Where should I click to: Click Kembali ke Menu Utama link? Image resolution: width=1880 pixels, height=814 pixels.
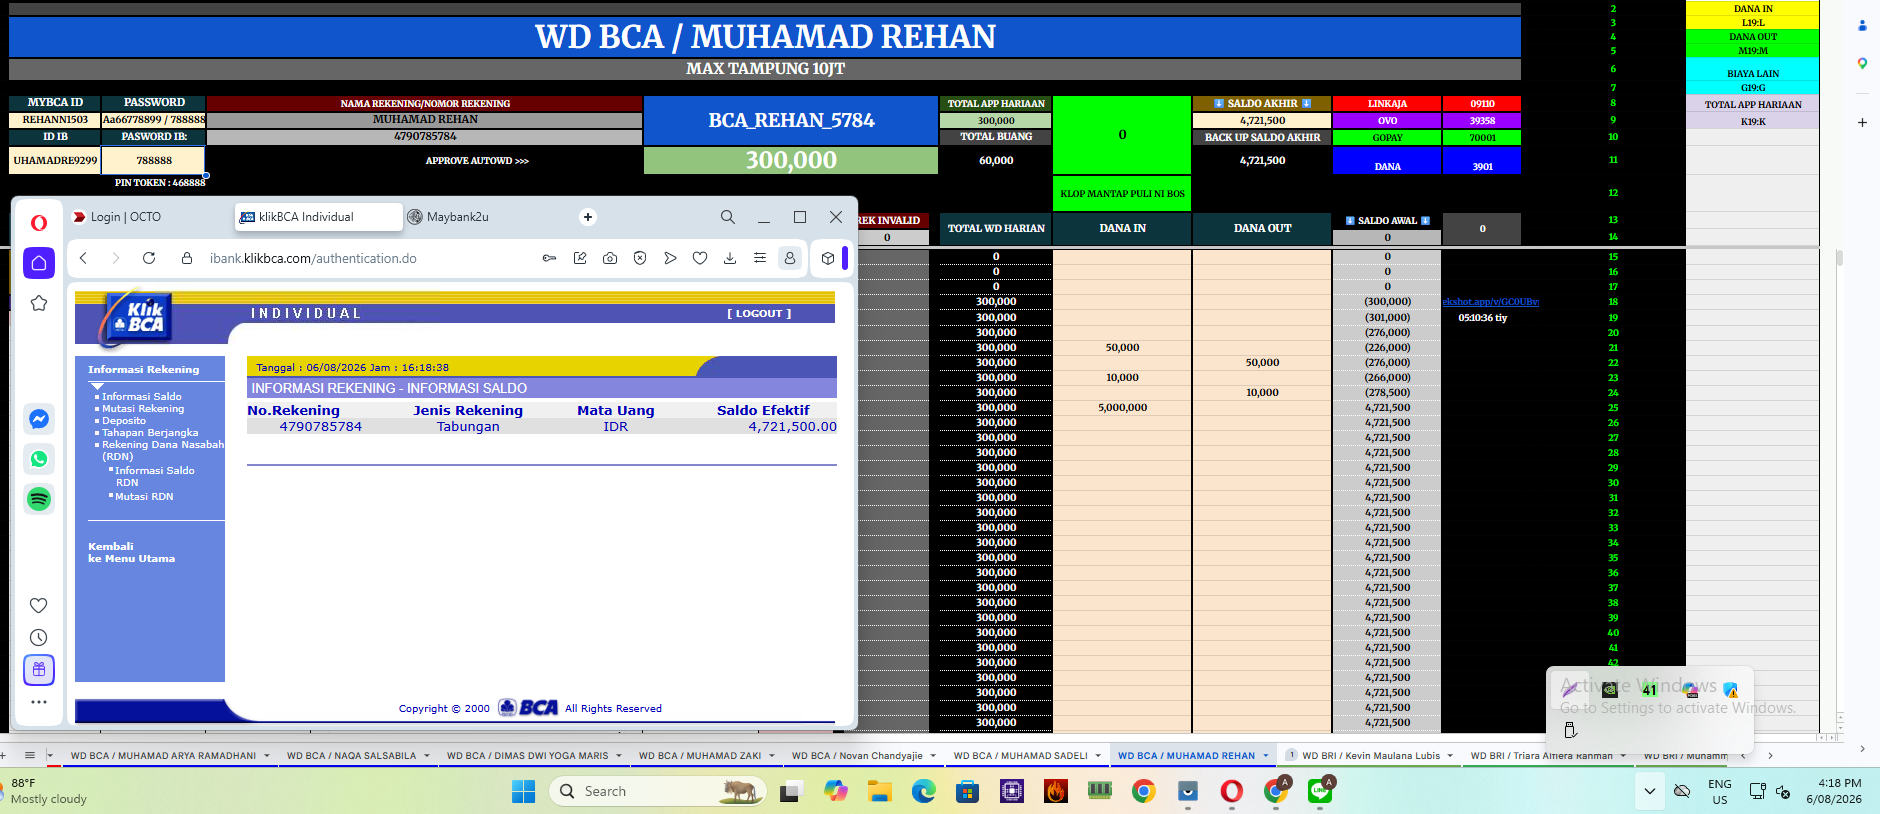[x=131, y=553]
